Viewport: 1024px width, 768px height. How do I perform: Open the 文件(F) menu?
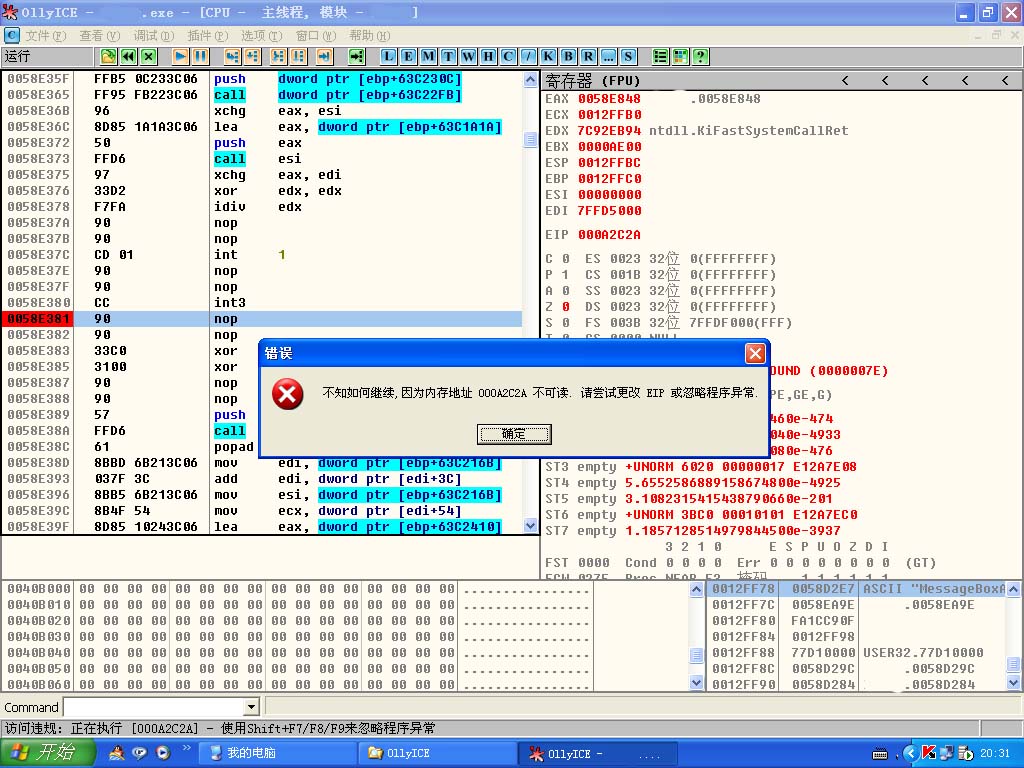46,35
